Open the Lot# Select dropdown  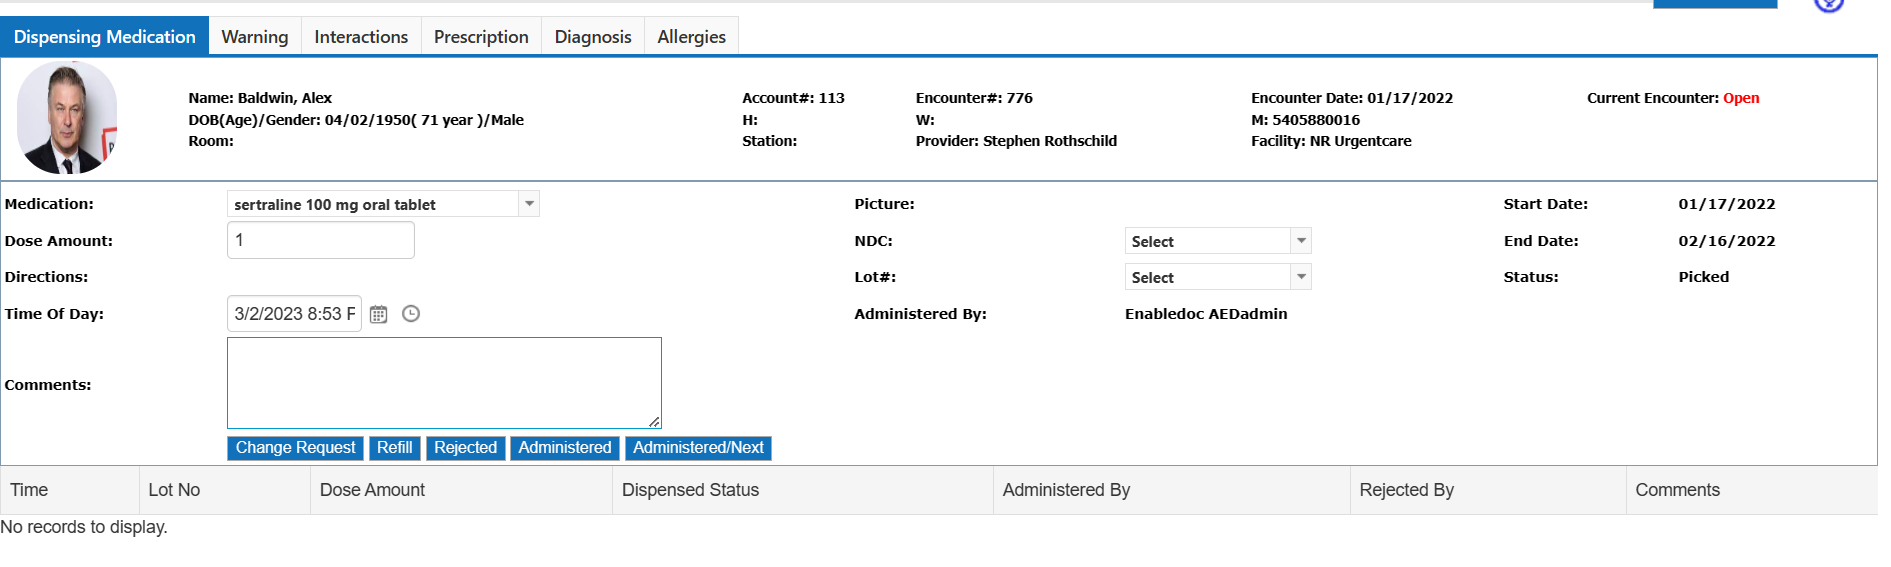(x=1300, y=277)
